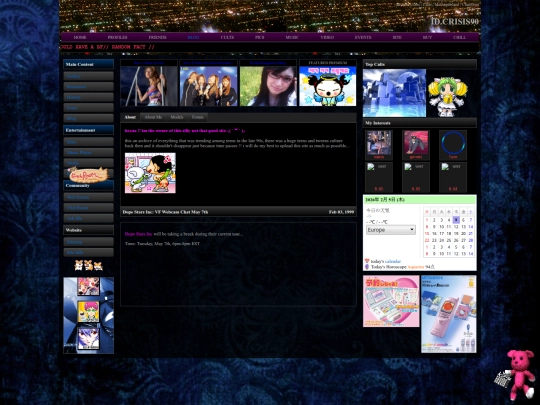The width and height of the screenshot is (540, 405).
Task: Click the Stars button under Entertainment
Action: click(89, 142)
